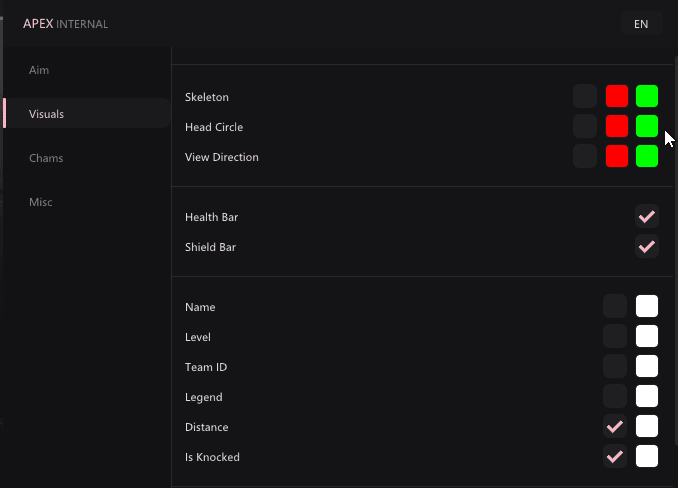Image resolution: width=678 pixels, height=488 pixels.
Task: Enable the Skeleton checkbox
Action: (x=585, y=96)
